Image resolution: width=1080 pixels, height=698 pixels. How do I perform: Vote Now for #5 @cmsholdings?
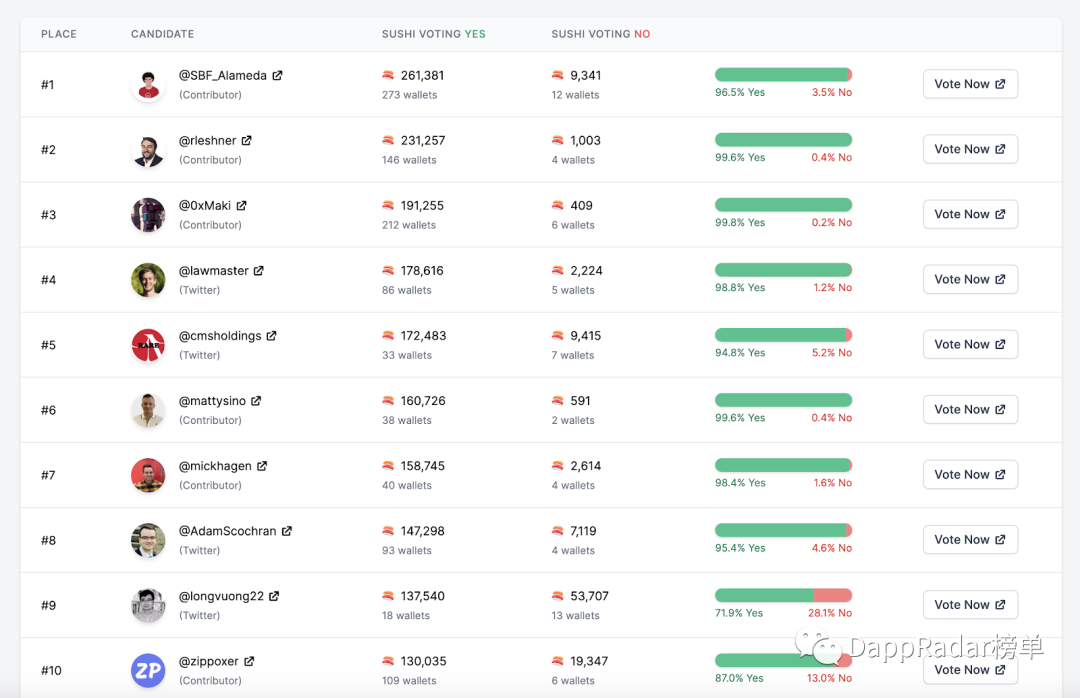970,345
